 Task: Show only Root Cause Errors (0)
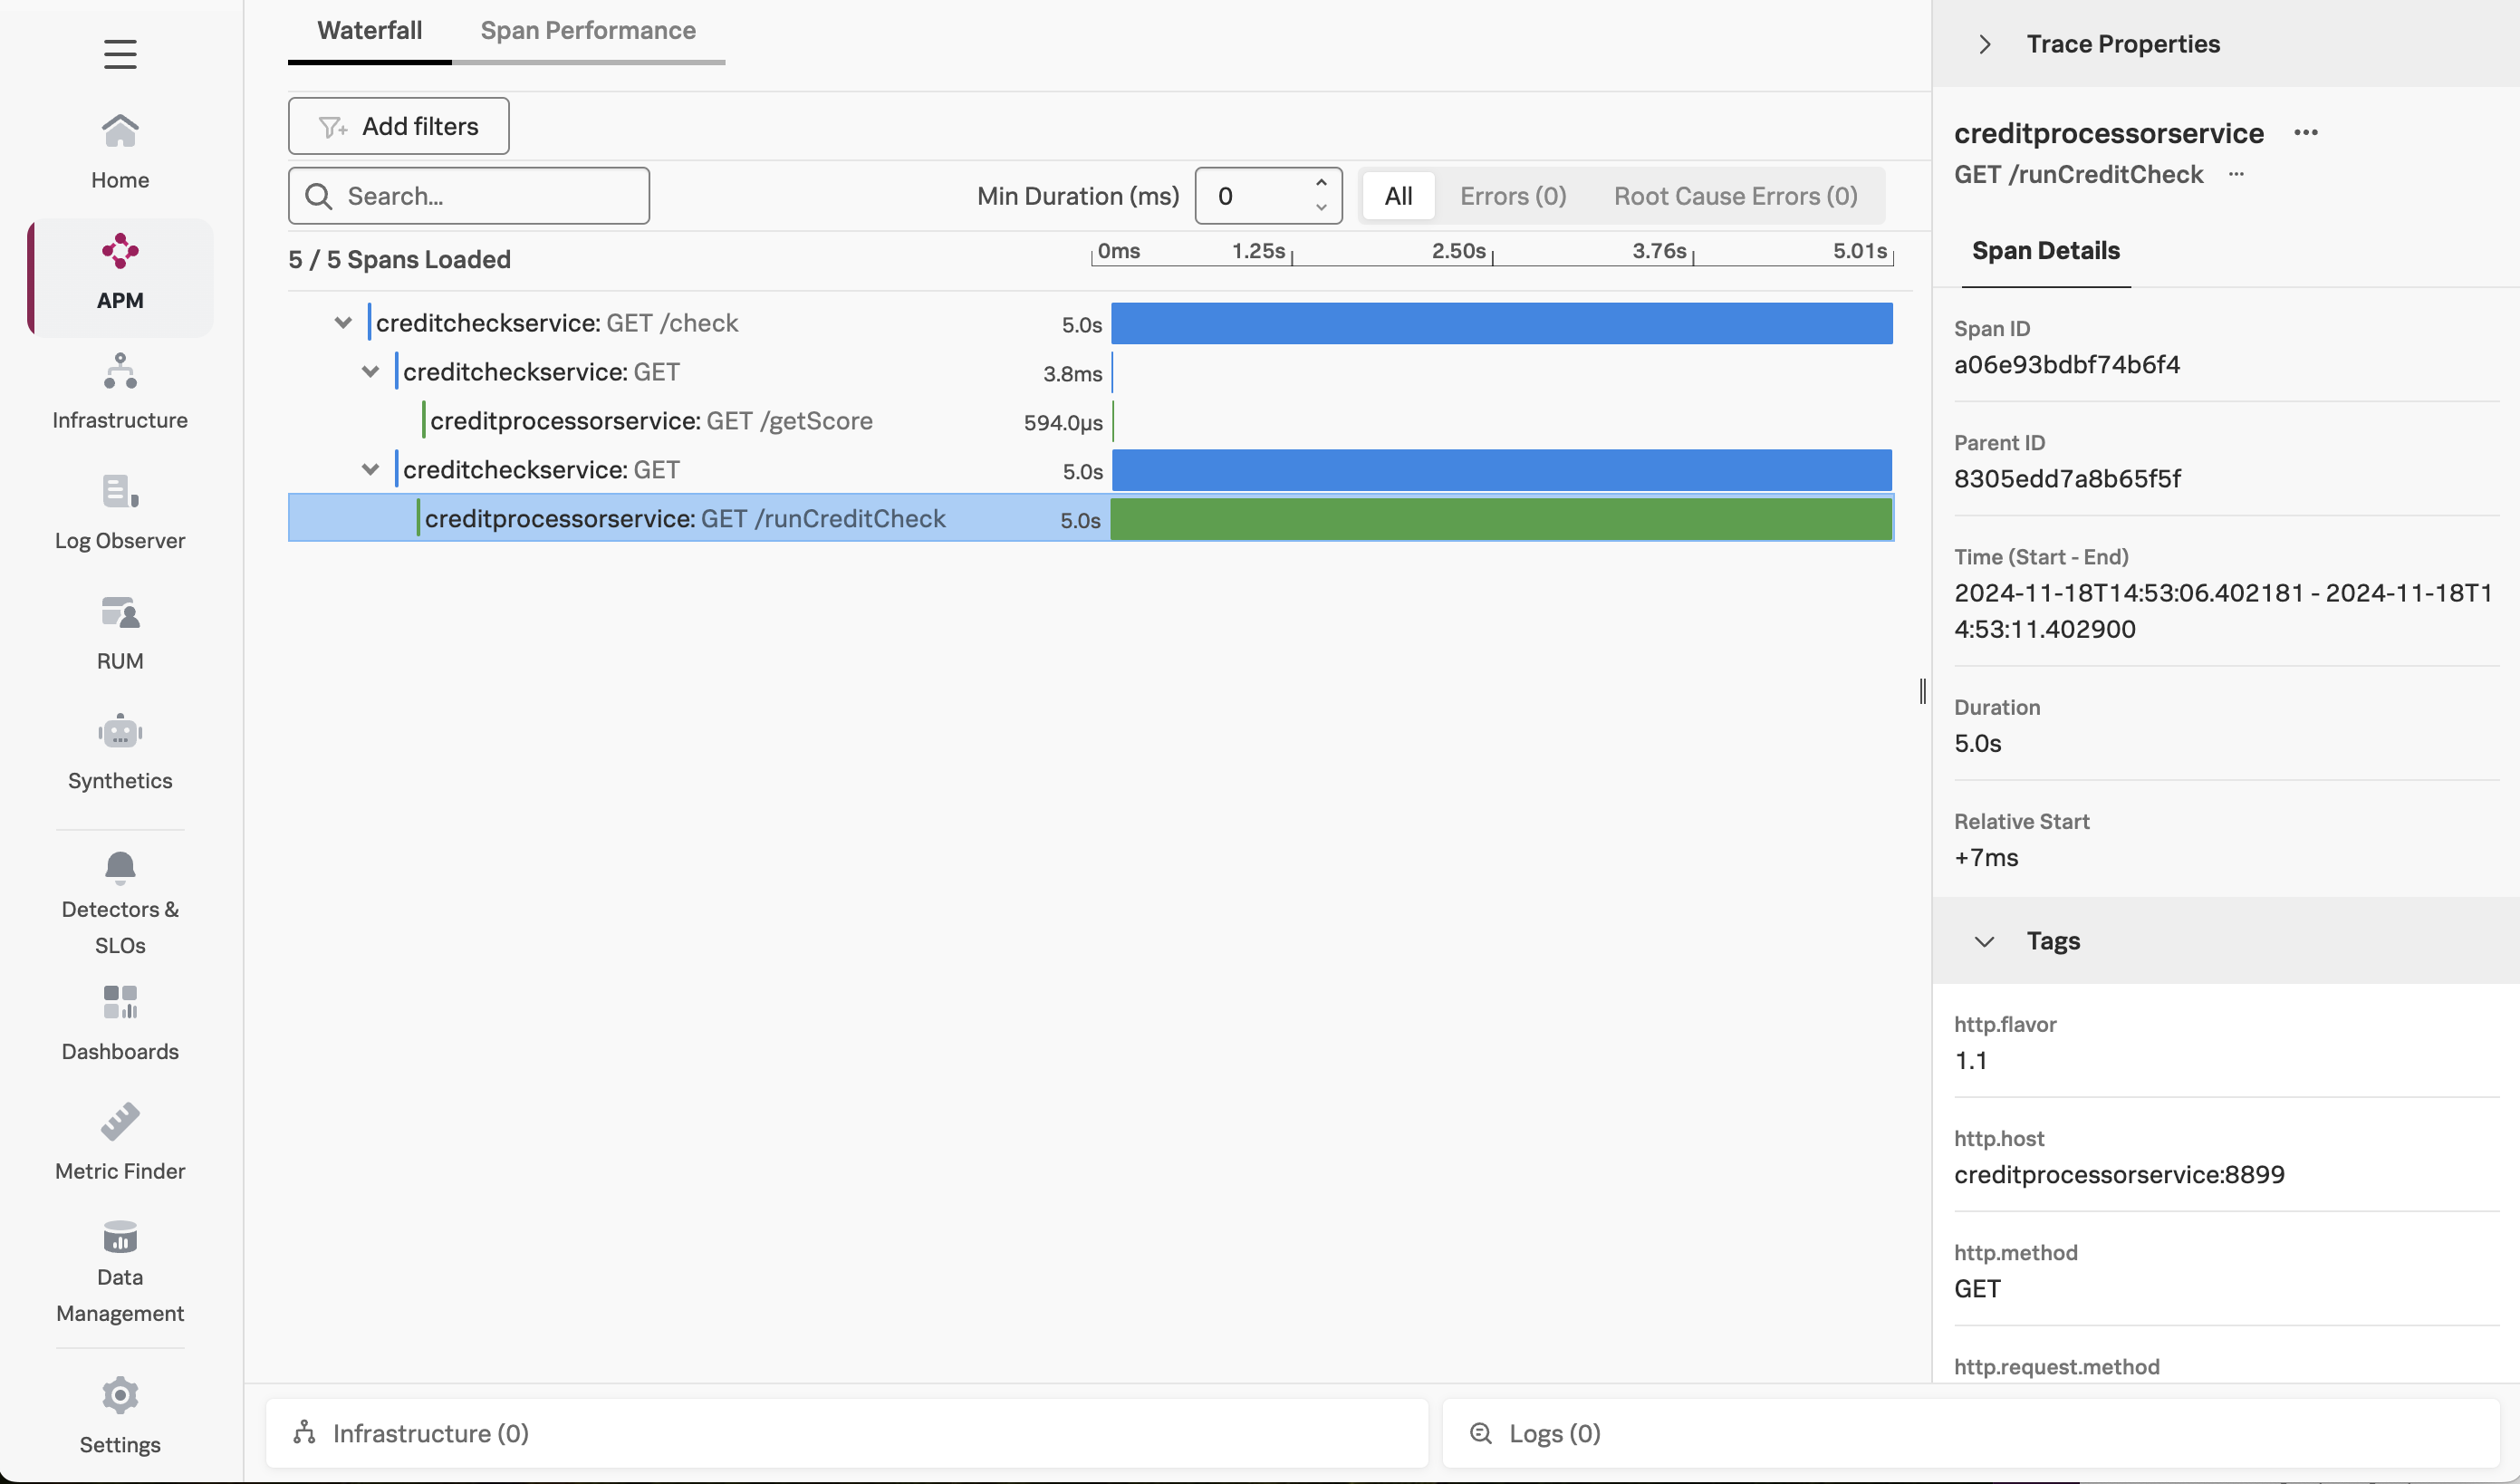tap(1735, 196)
